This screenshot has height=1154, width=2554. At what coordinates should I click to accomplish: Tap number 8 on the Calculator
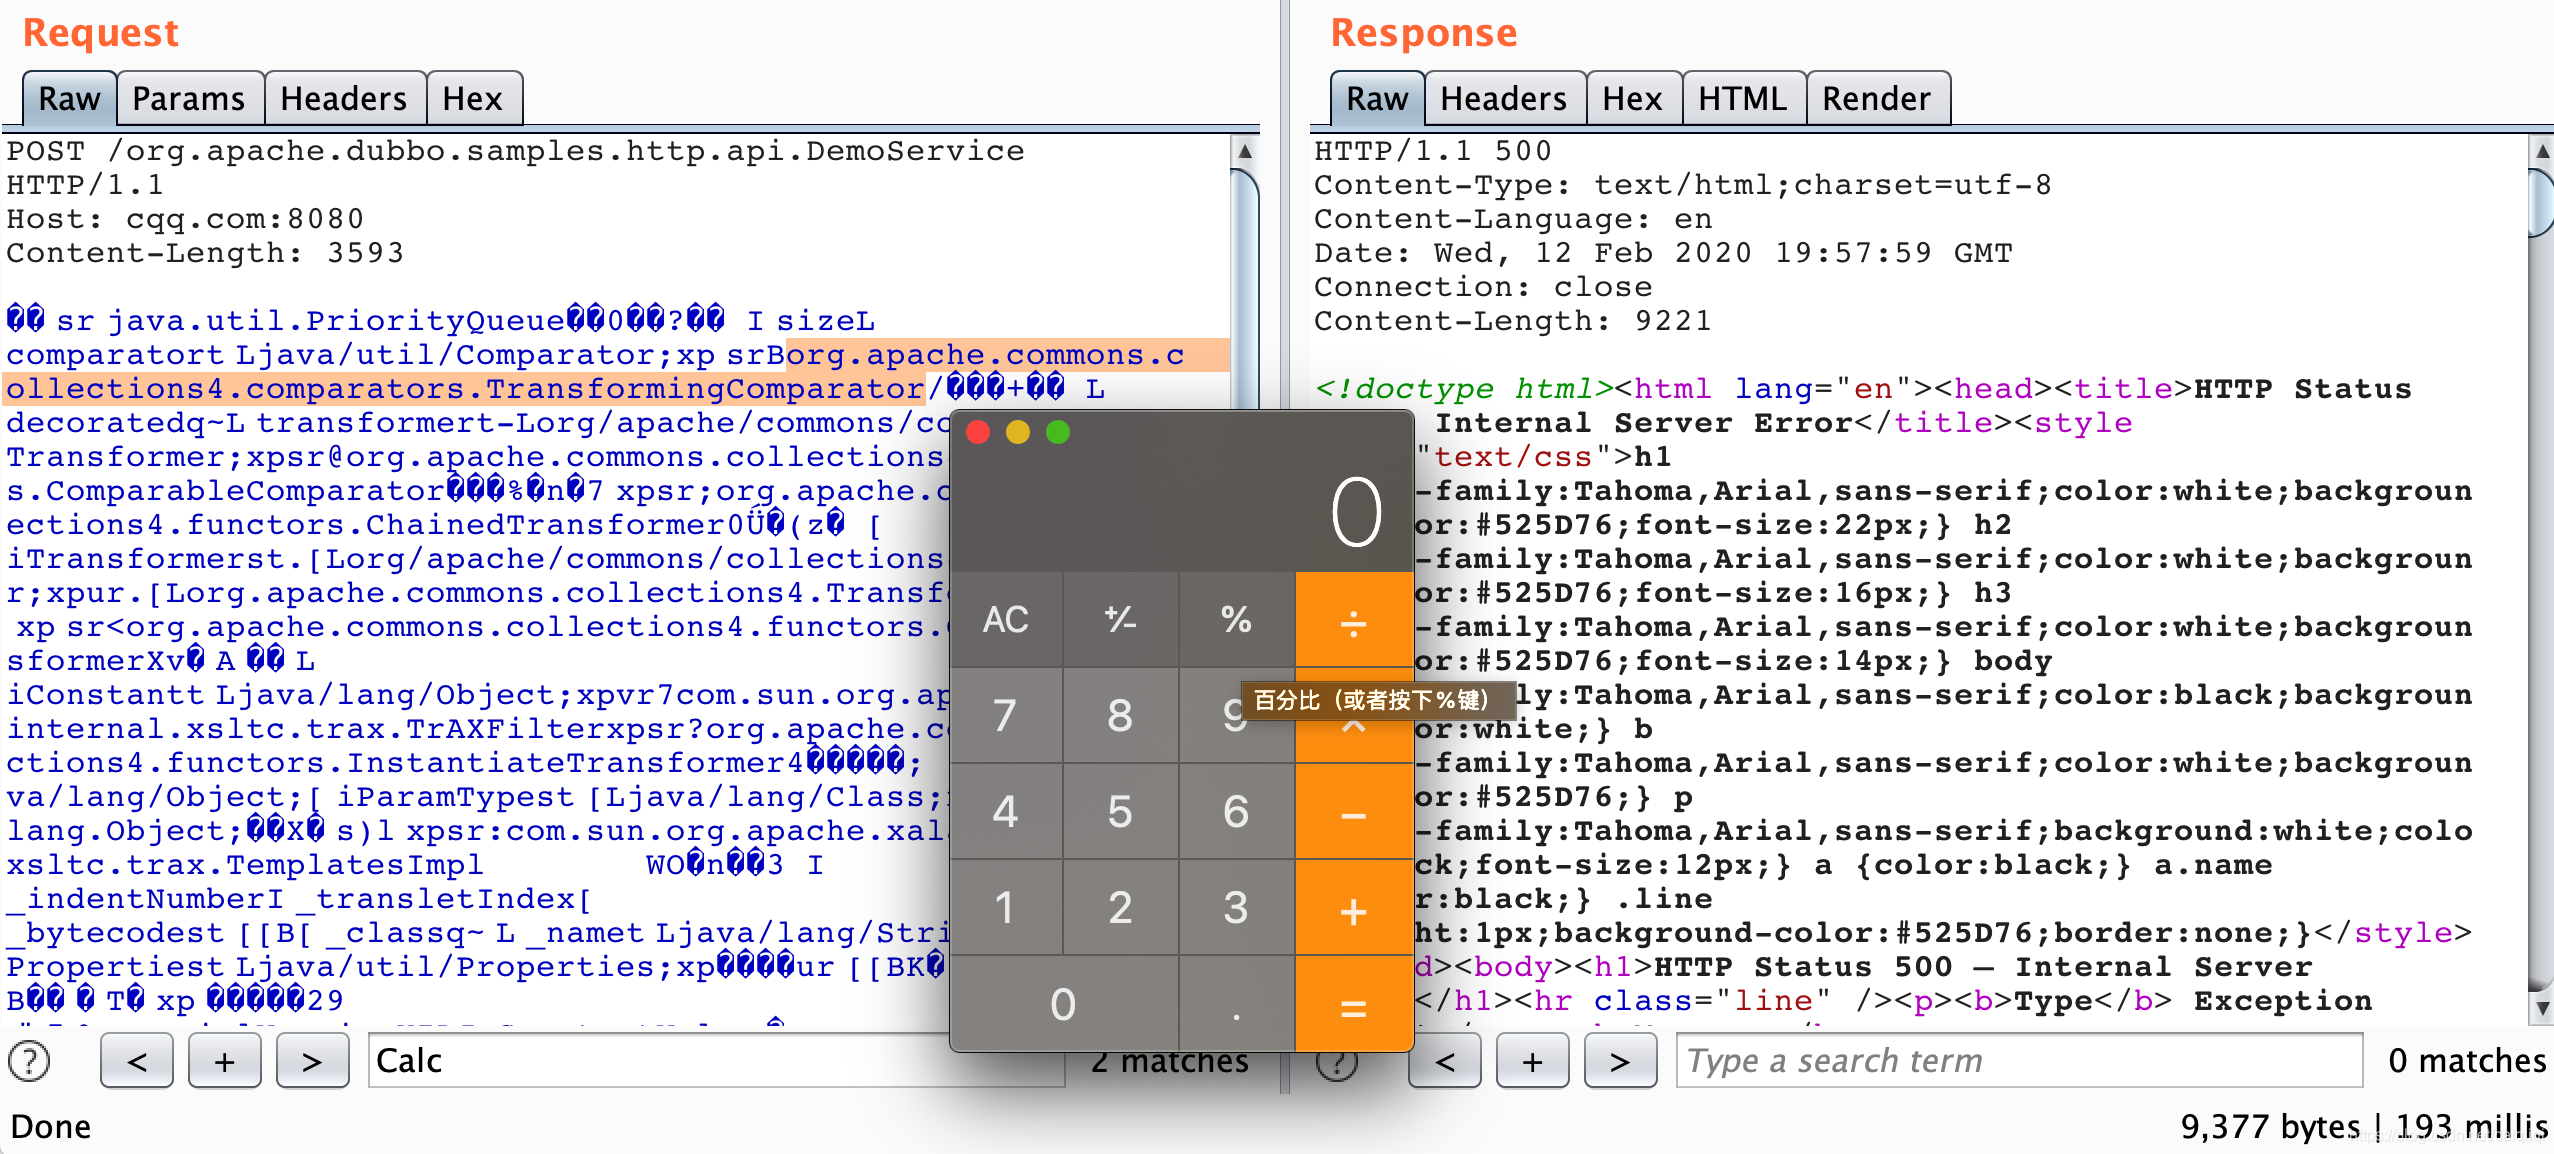point(1121,715)
